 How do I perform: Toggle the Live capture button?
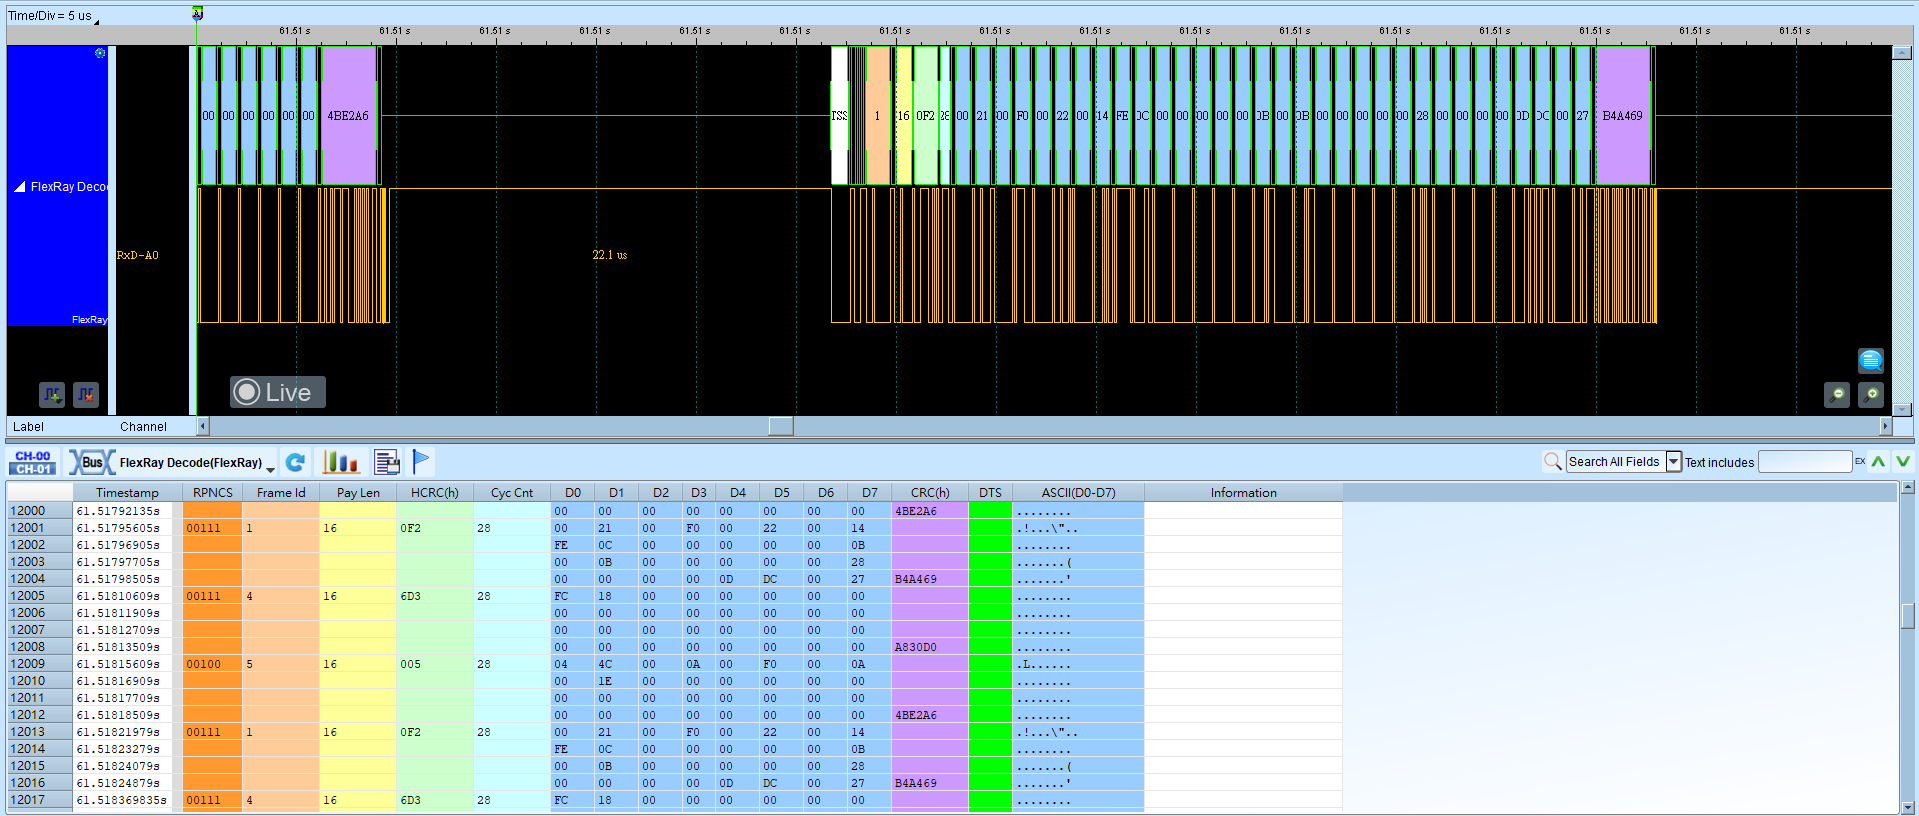(278, 392)
